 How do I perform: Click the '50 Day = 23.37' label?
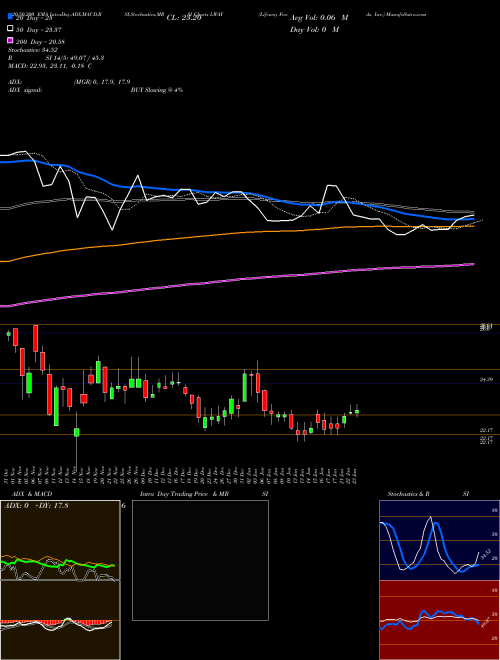click(40, 29)
